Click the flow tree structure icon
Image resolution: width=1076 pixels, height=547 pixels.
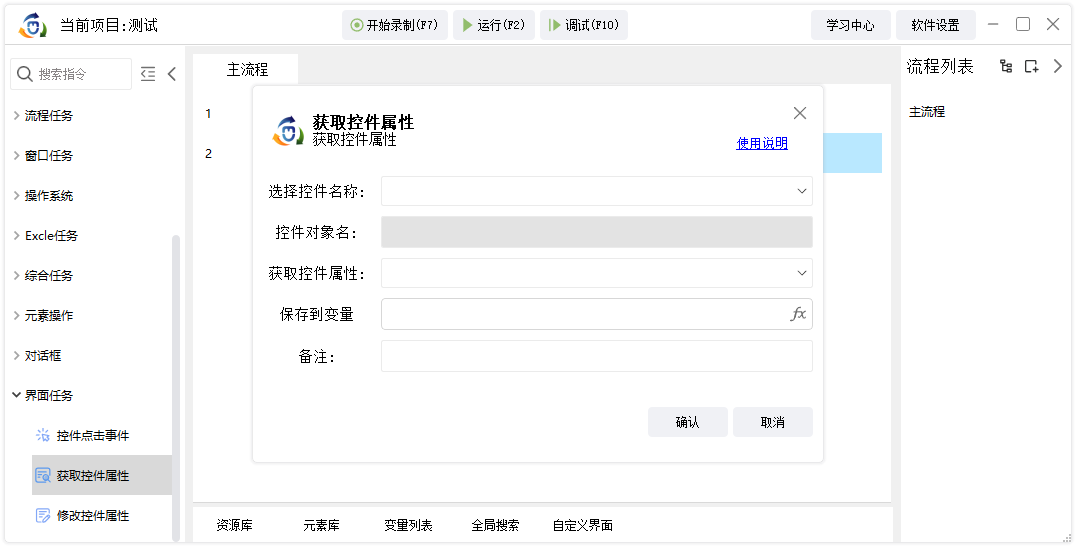[1006, 66]
